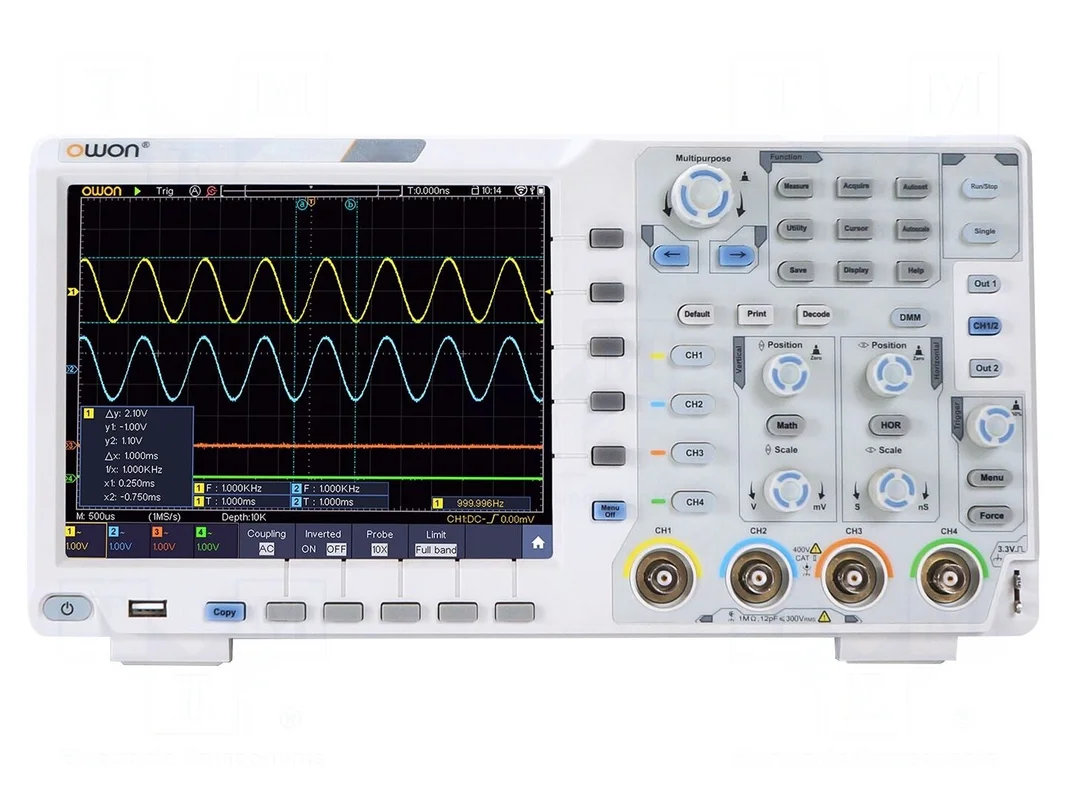This screenshot has height=800, width=1066.
Task: Click the 999.996Hz frequency counter readout
Action: [x=480, y=504]
